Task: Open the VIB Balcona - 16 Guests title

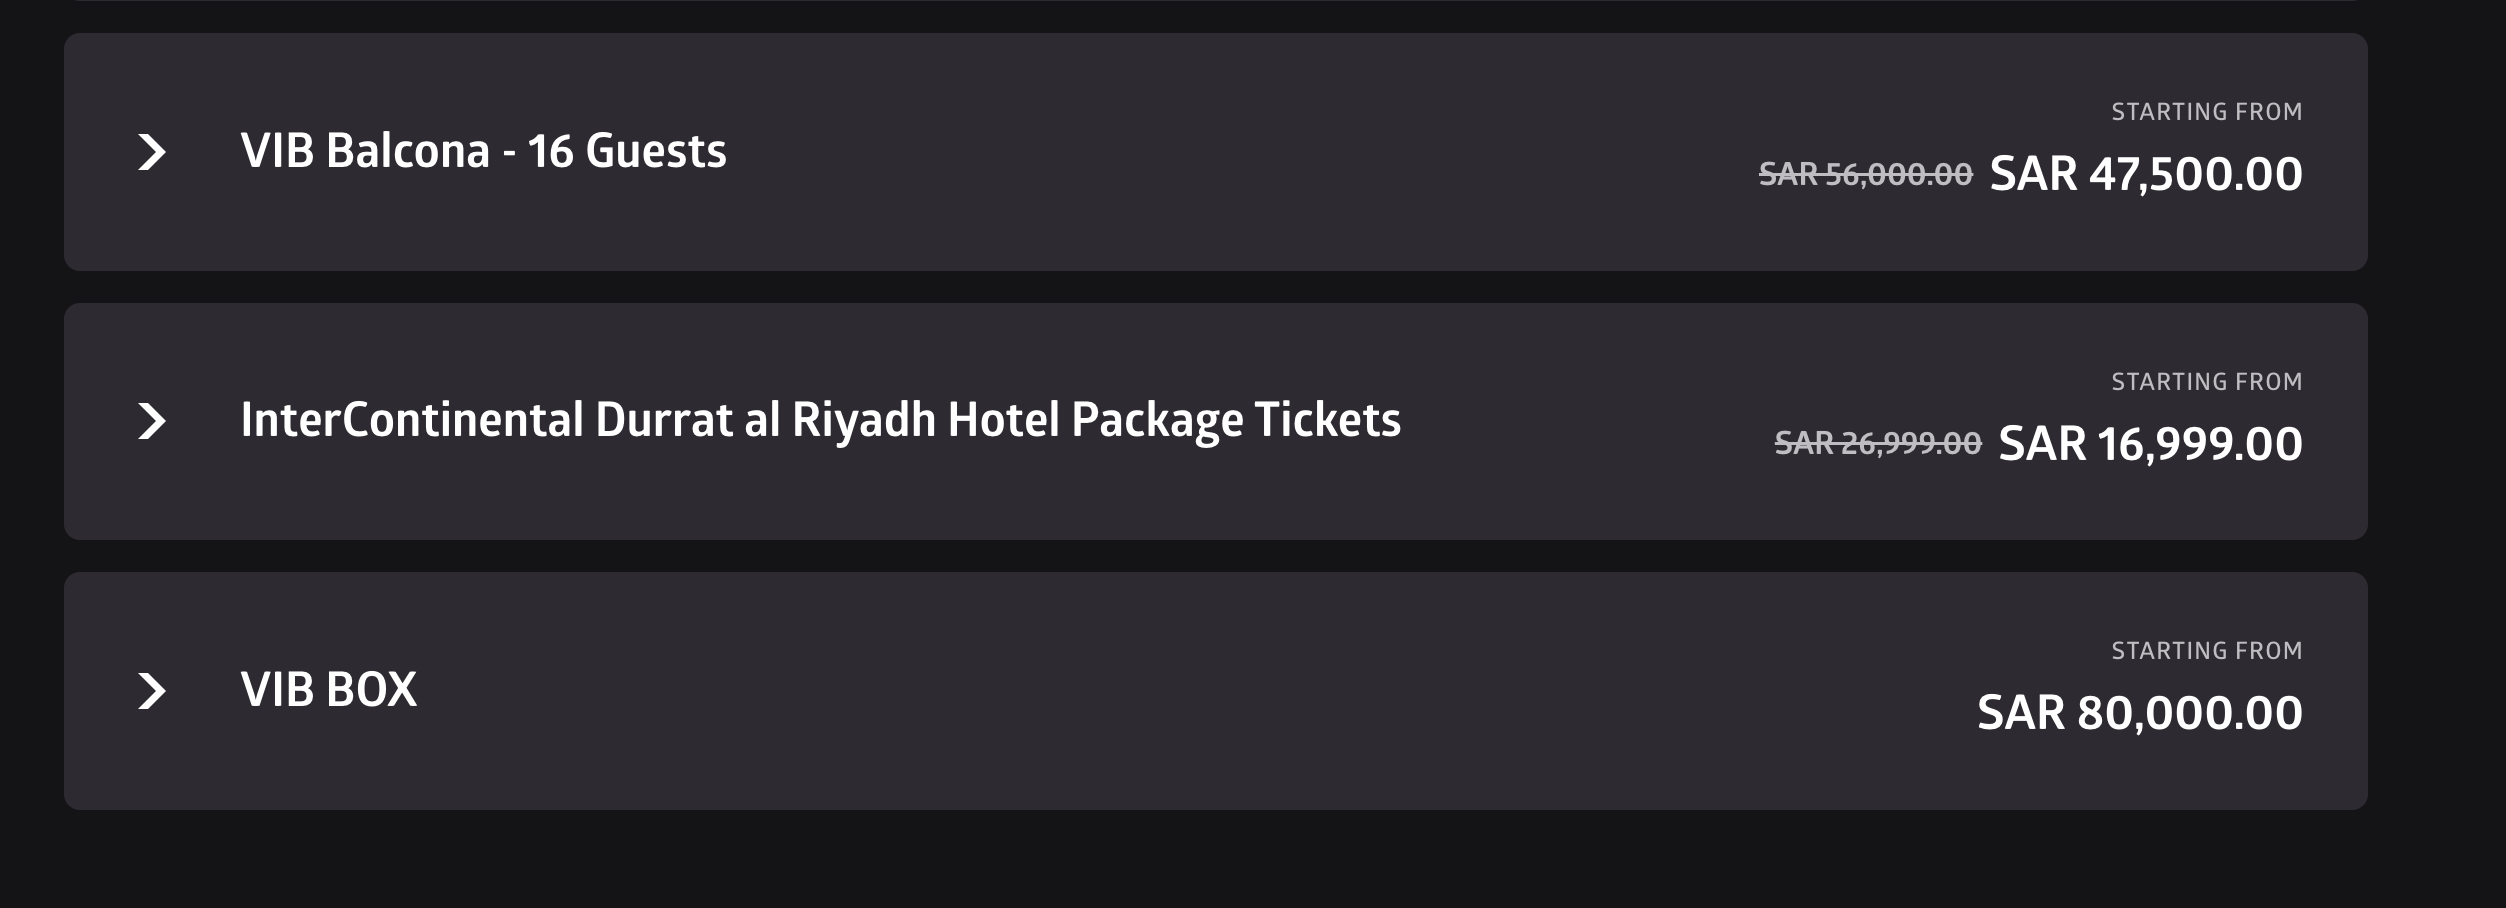Action: (483, 152)
